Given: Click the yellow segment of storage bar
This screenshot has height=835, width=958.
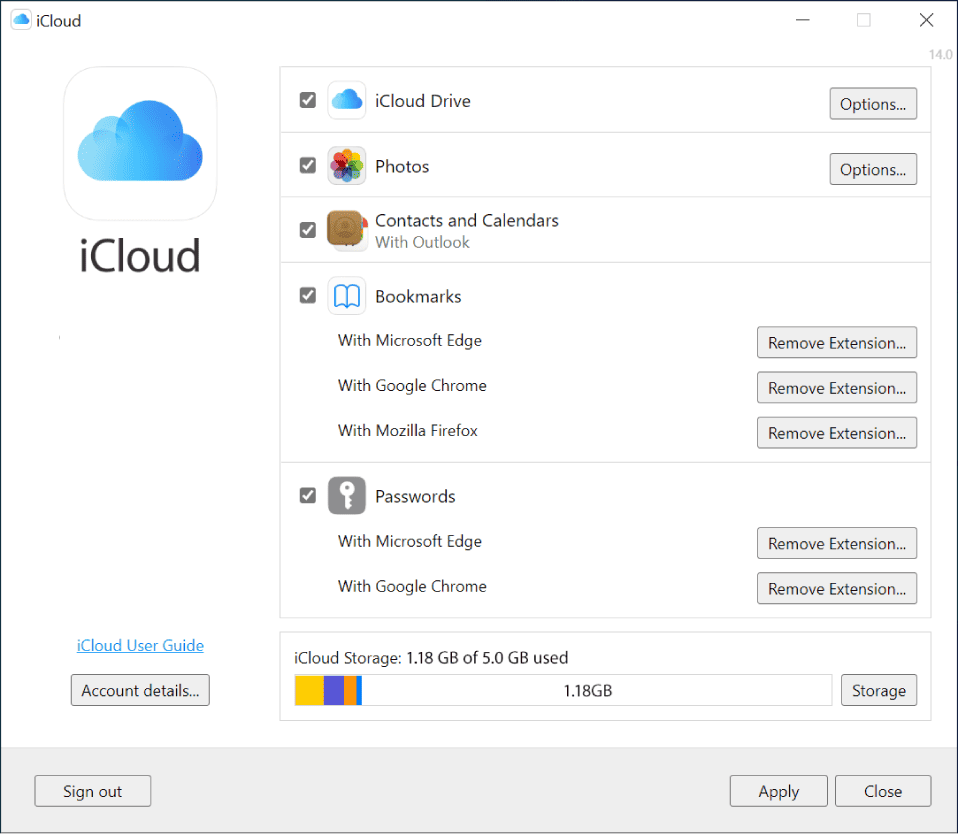Looking at the screenshot, I should click(309, 691).
